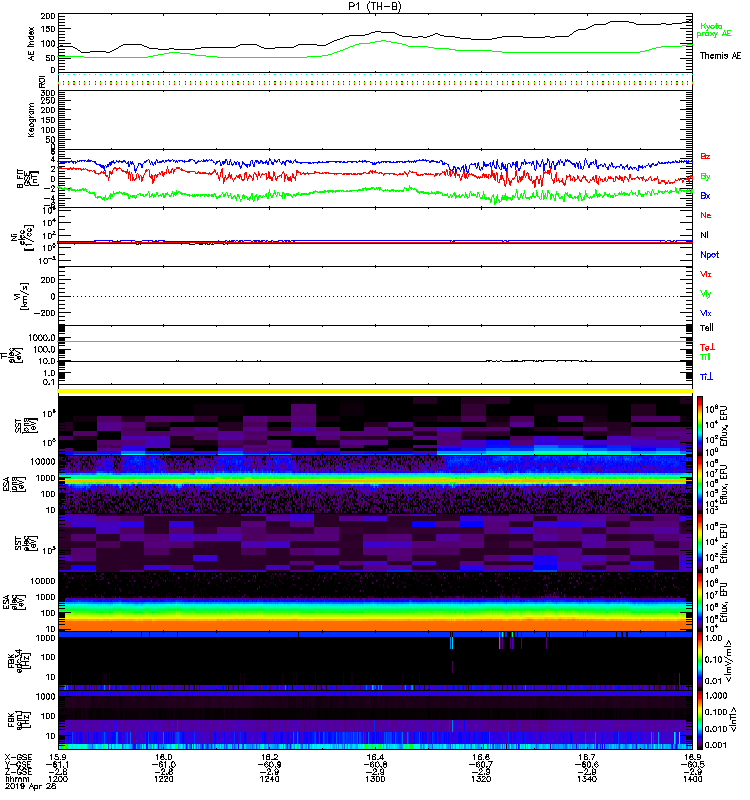Click the "1220" time tick label
The image size is (750, 800).
click(163, 779)
